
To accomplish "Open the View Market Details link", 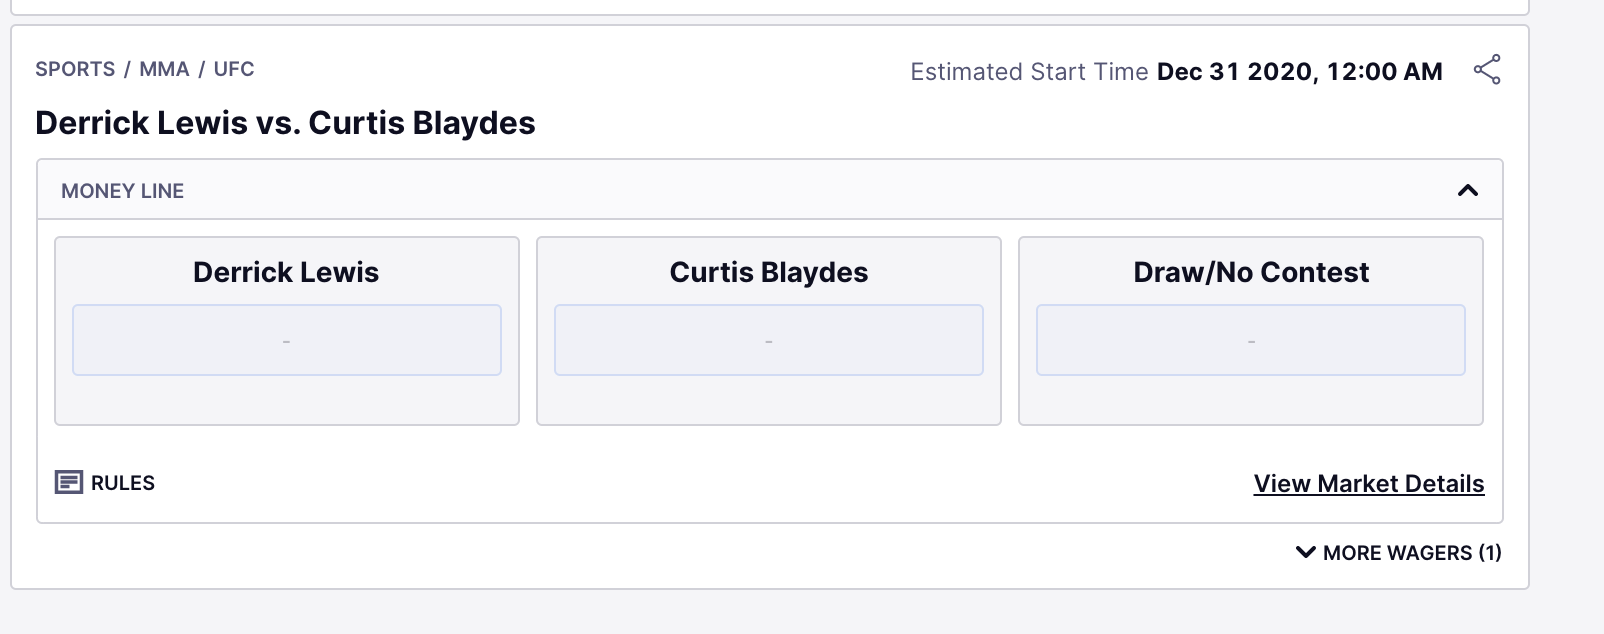I will coord(1368,484).
